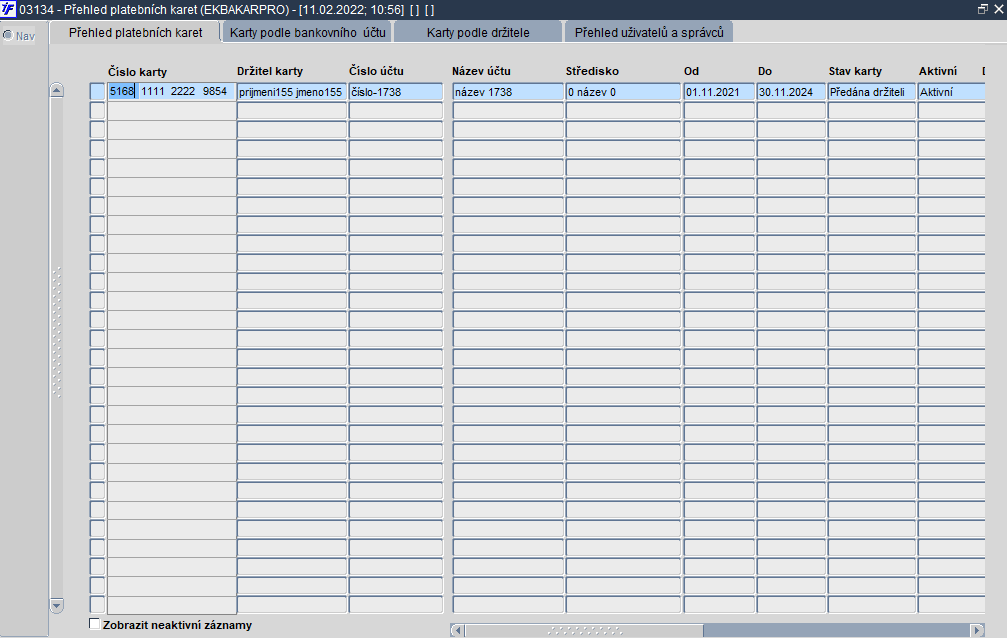Viewport: 1007px width, 638px height.
Task: Click the account number cell číslo-1738
Action: 396,92
